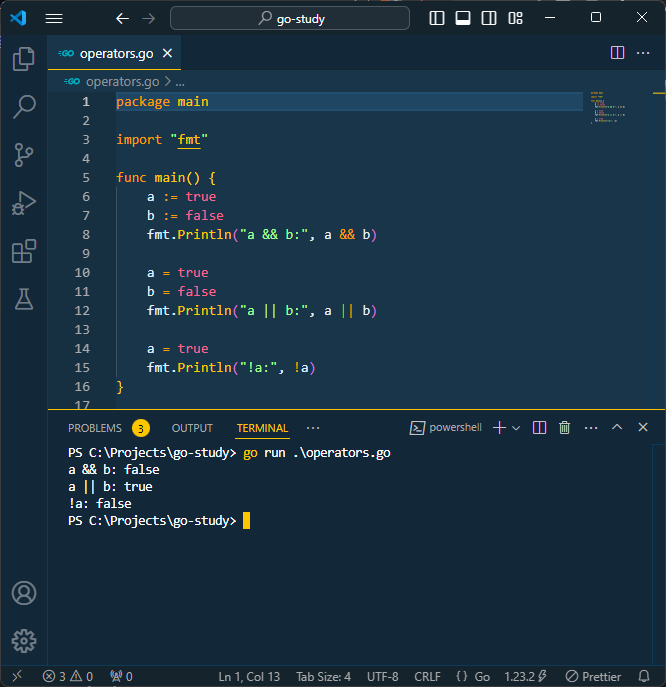Switch to the OUTPUT tab
The height and width of the screenshot is (687, 666).
coord(192,428)
